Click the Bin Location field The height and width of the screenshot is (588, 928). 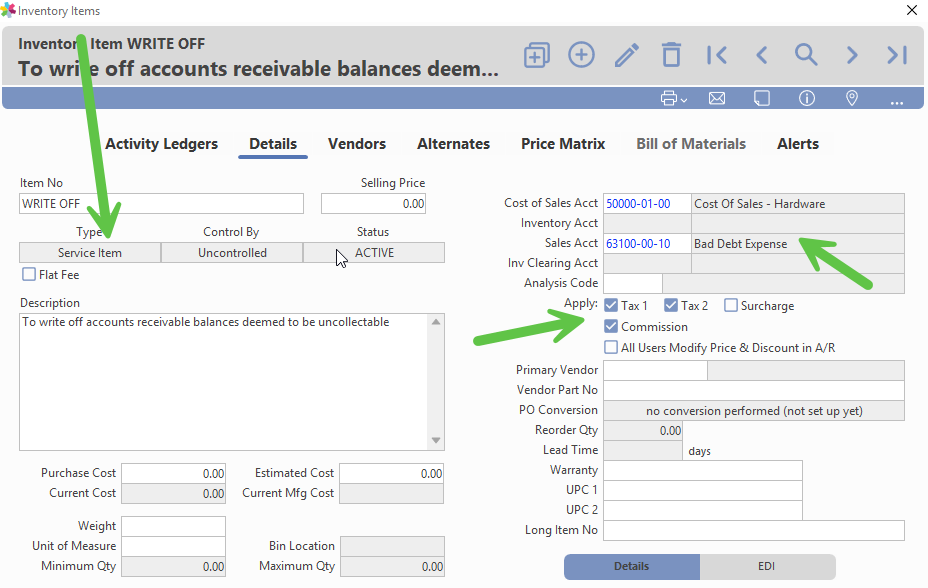pyautogui.click(x=392, y=546)
